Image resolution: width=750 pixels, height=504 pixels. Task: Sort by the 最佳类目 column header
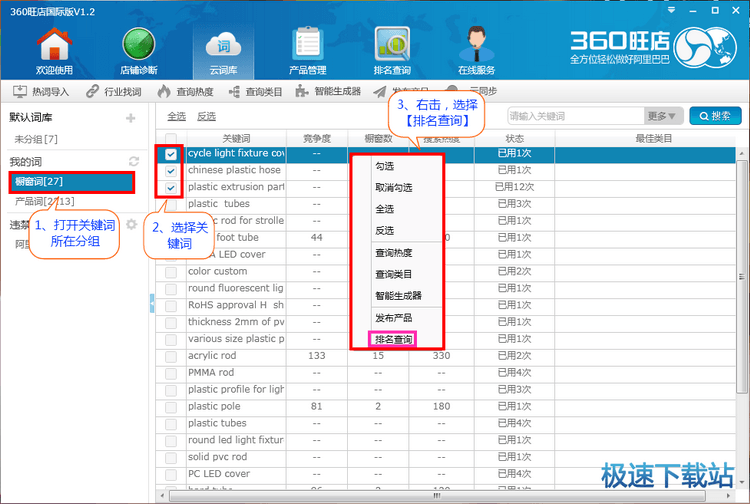(x=653, y=139)
